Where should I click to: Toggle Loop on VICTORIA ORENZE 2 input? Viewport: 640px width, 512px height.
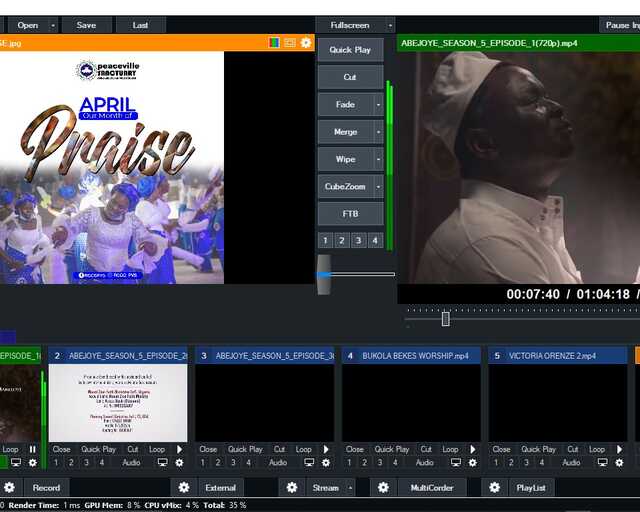point(597,449)
